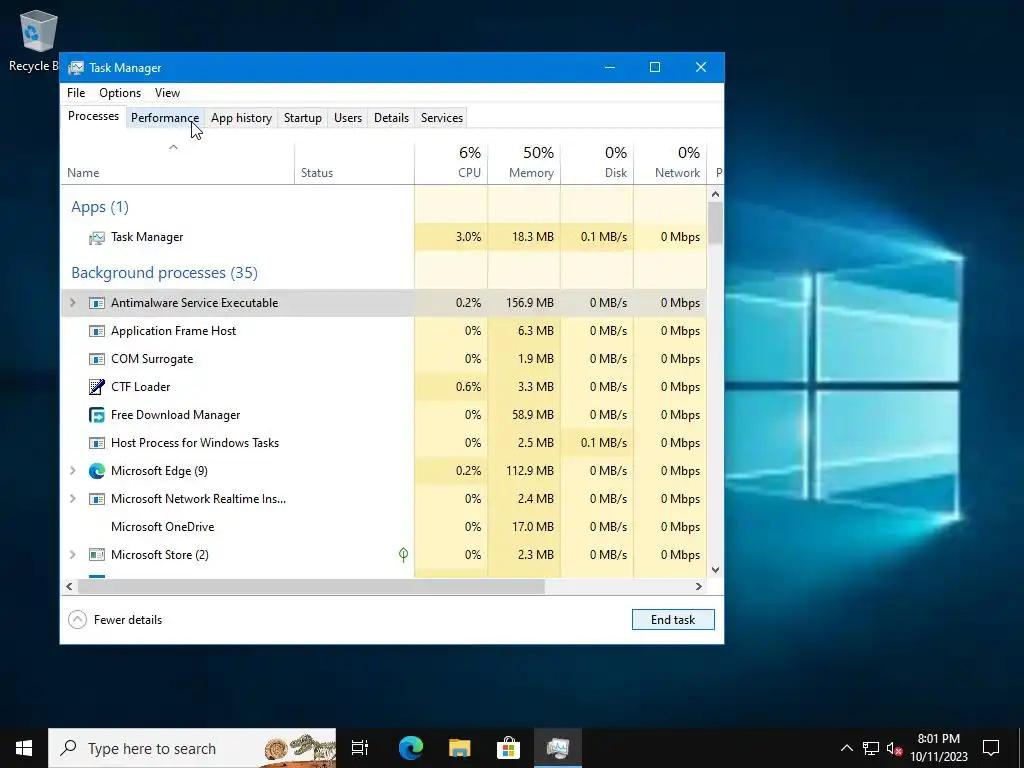
Task: Open File Explorer from the taskbar
Action: click(460, 748)
